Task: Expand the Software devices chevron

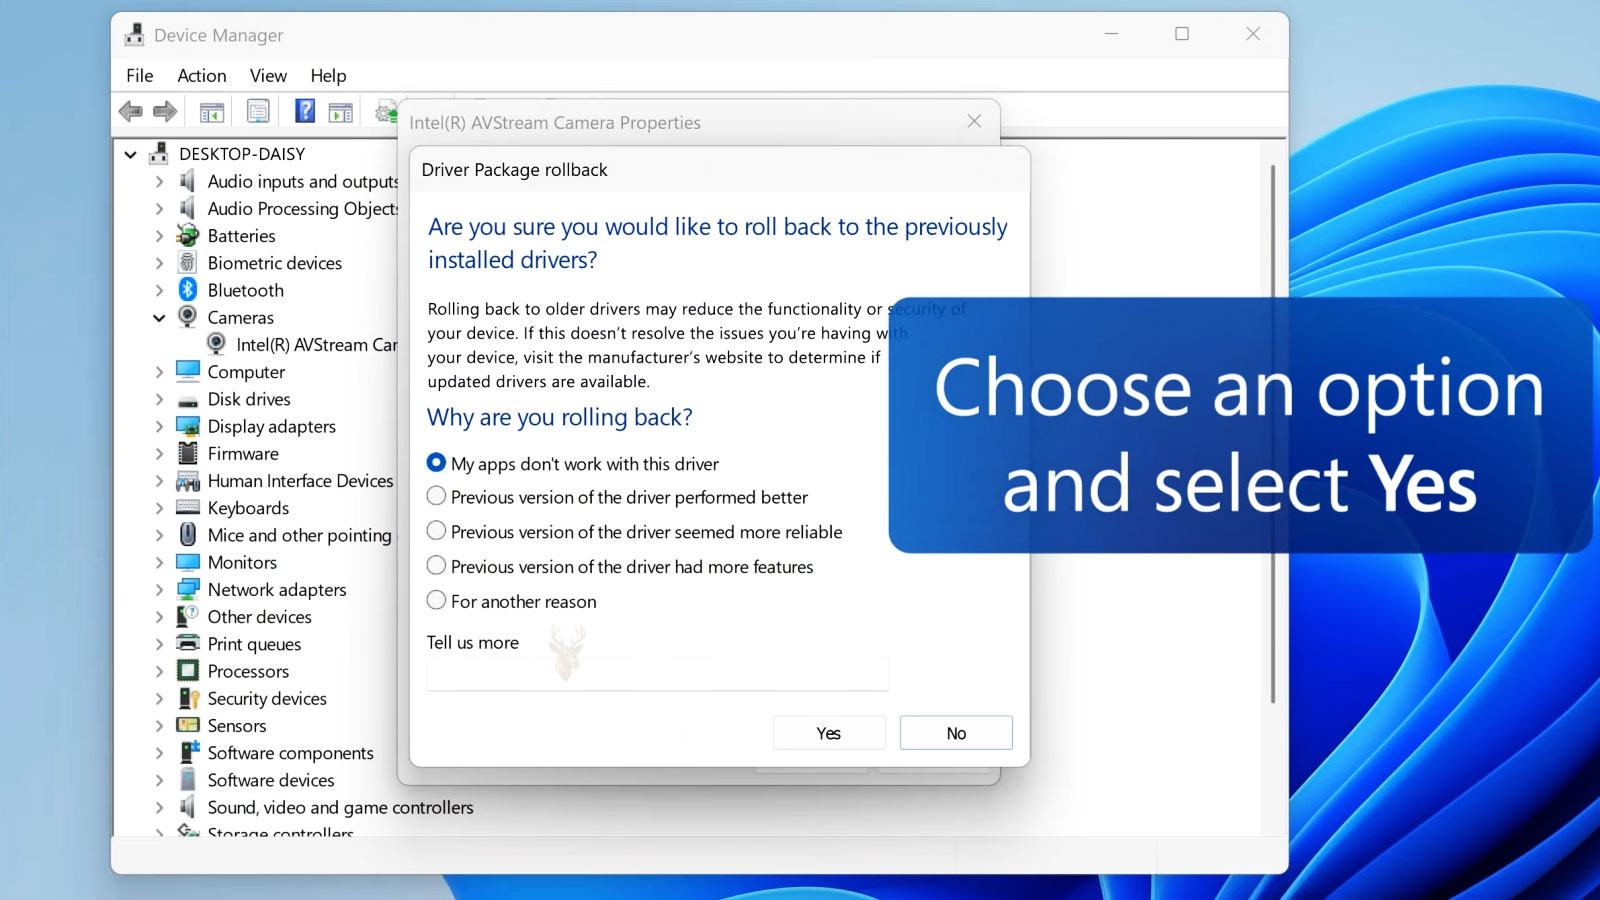Action: [159, 780]
